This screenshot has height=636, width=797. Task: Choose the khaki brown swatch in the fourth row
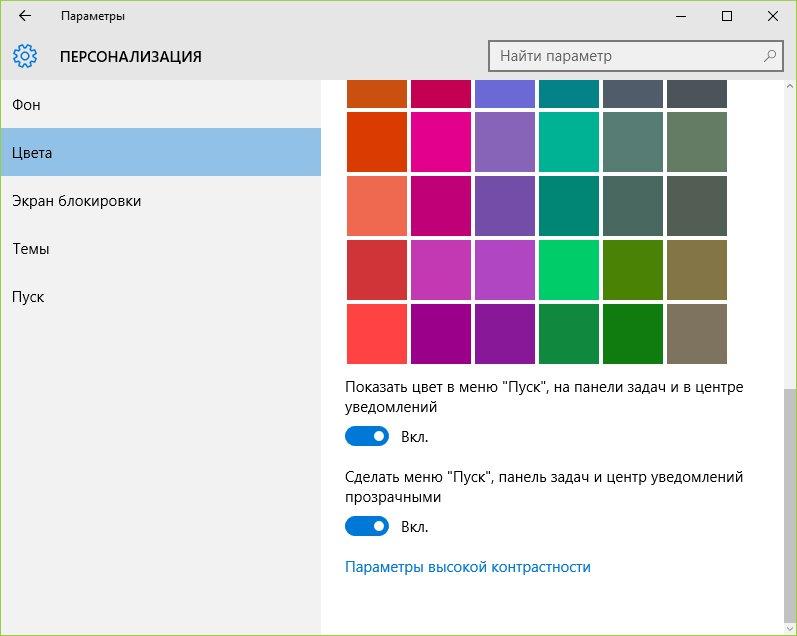(x=697, y=270)
